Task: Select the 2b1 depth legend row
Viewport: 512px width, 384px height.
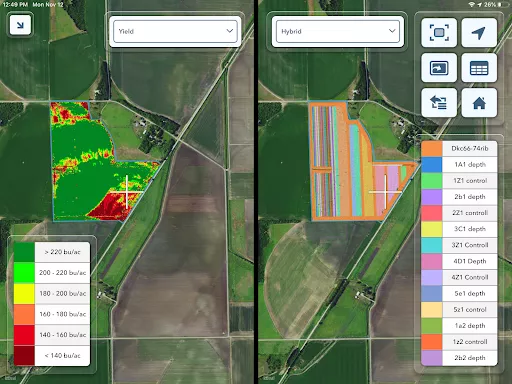Action: coord(459,197)
